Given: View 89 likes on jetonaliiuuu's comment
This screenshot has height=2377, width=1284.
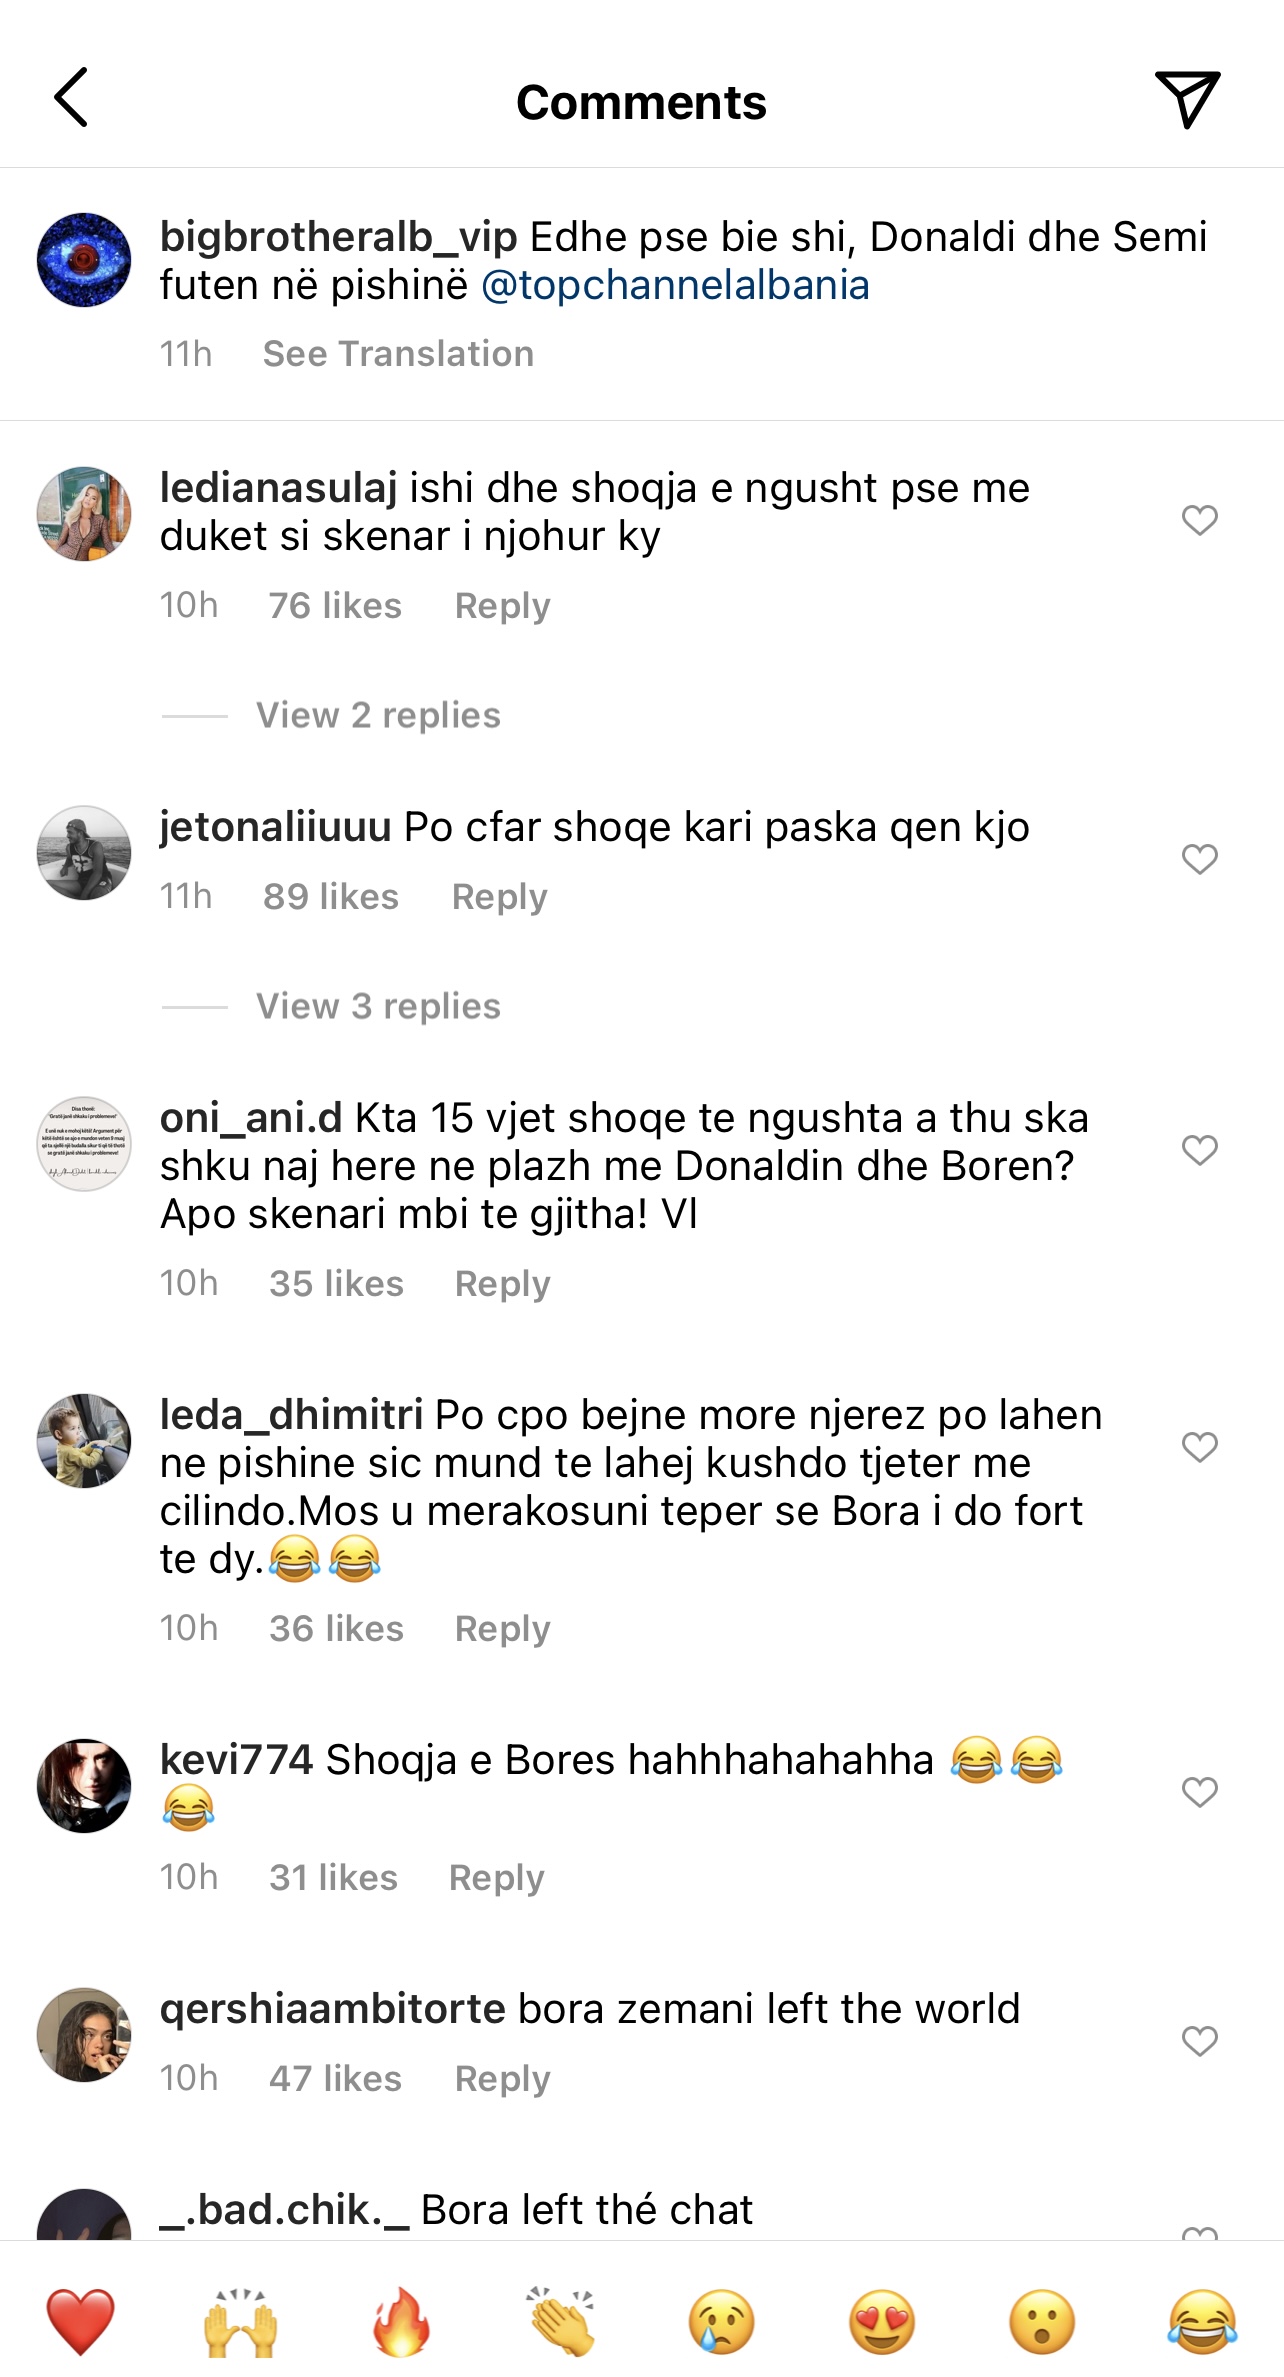Looking at the screenshot, I should click(331, 897).
